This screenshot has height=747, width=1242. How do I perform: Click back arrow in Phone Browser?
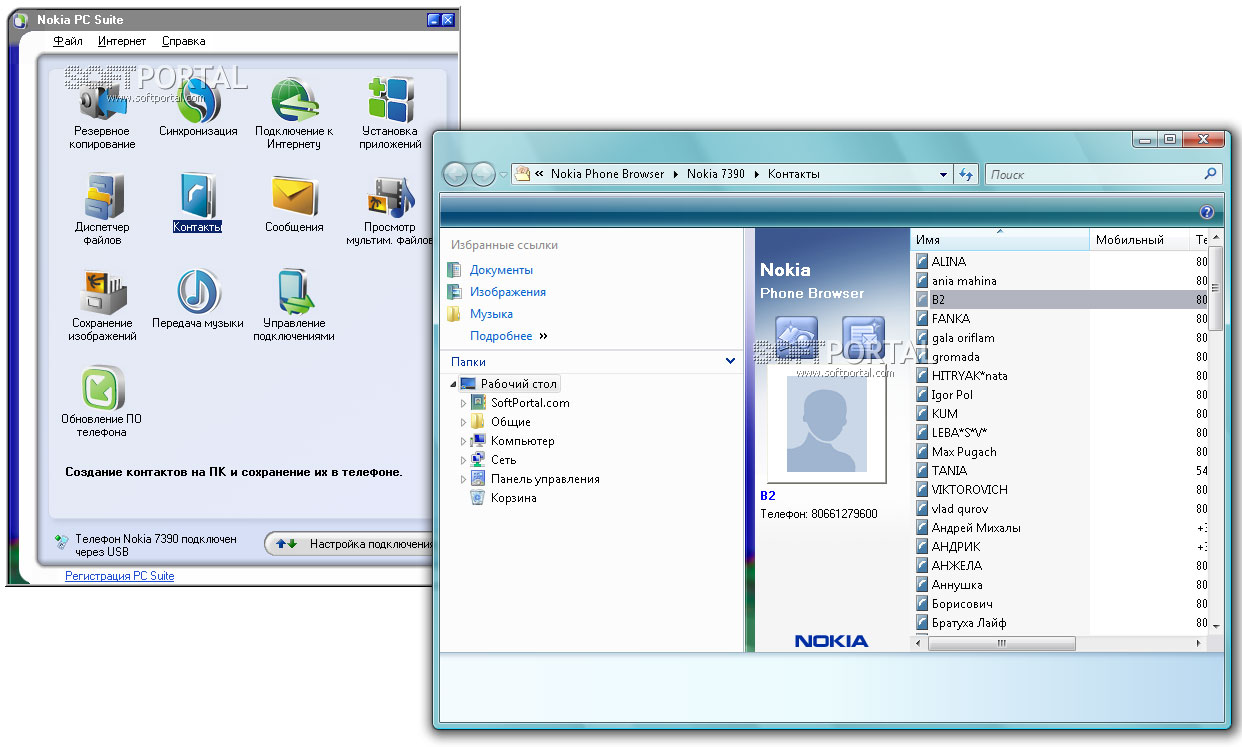(455, 174)
